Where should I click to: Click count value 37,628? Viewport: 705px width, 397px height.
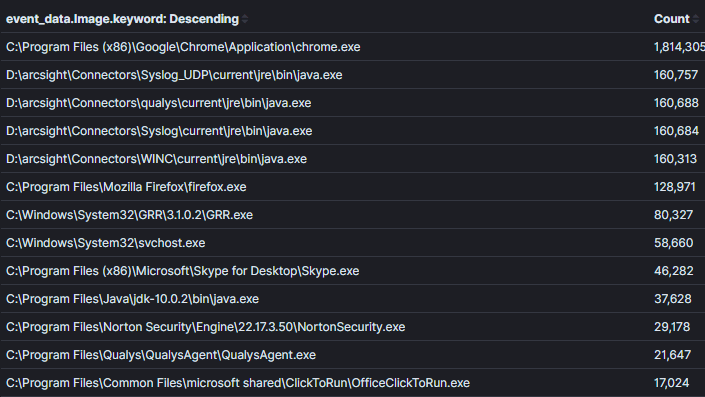tap(673, 299)
